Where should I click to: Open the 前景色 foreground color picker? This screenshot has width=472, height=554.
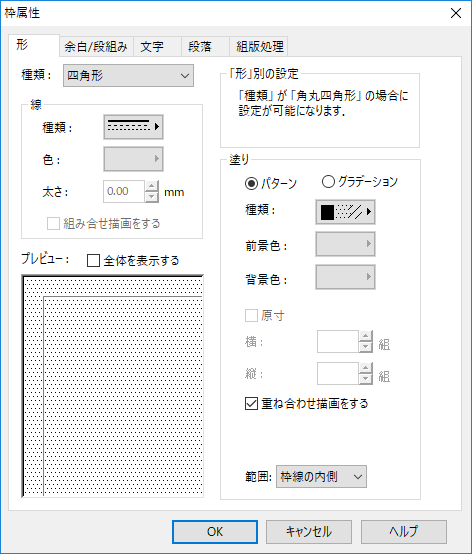345,244
